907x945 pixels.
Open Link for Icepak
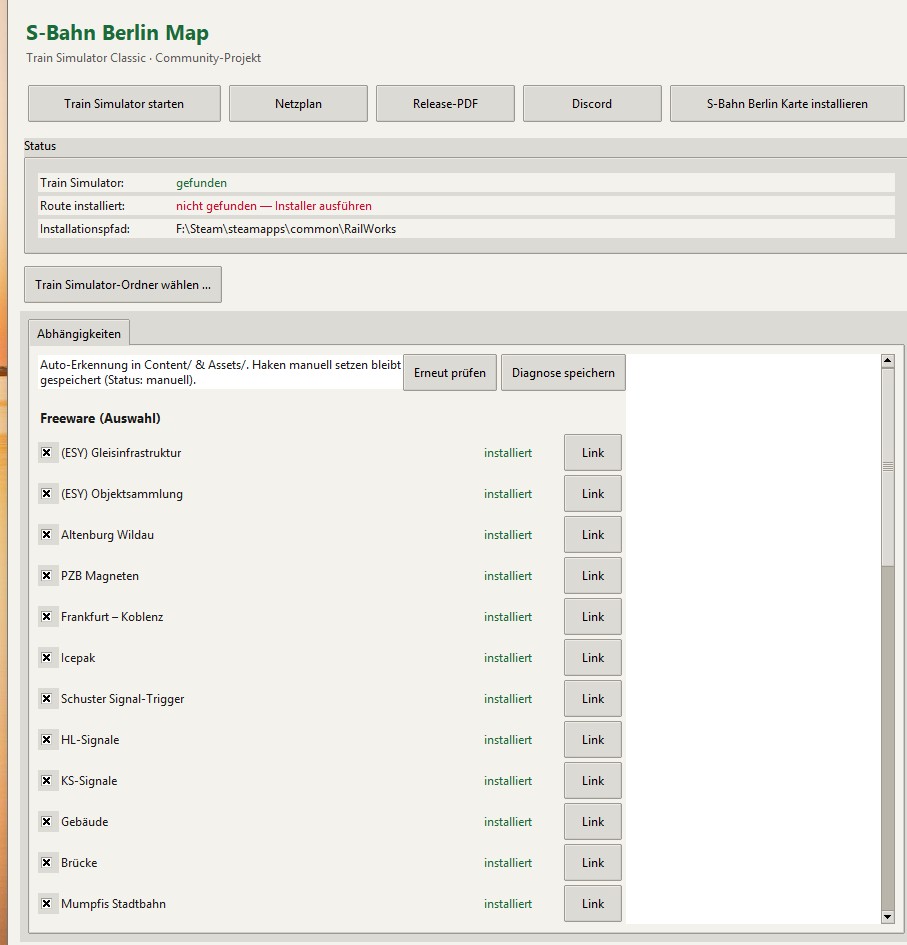[593, 658]
